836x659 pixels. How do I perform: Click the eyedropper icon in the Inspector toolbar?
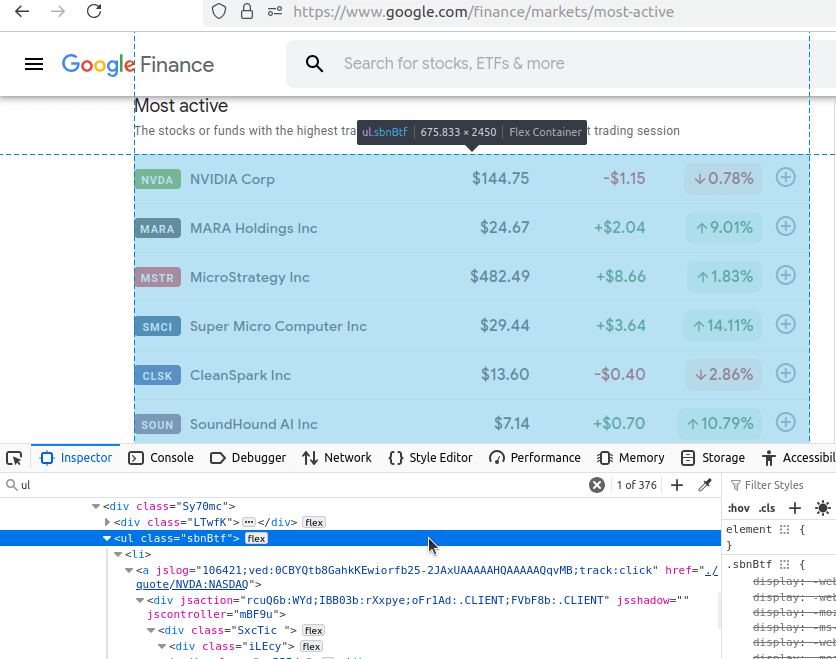tap(705, 484)
